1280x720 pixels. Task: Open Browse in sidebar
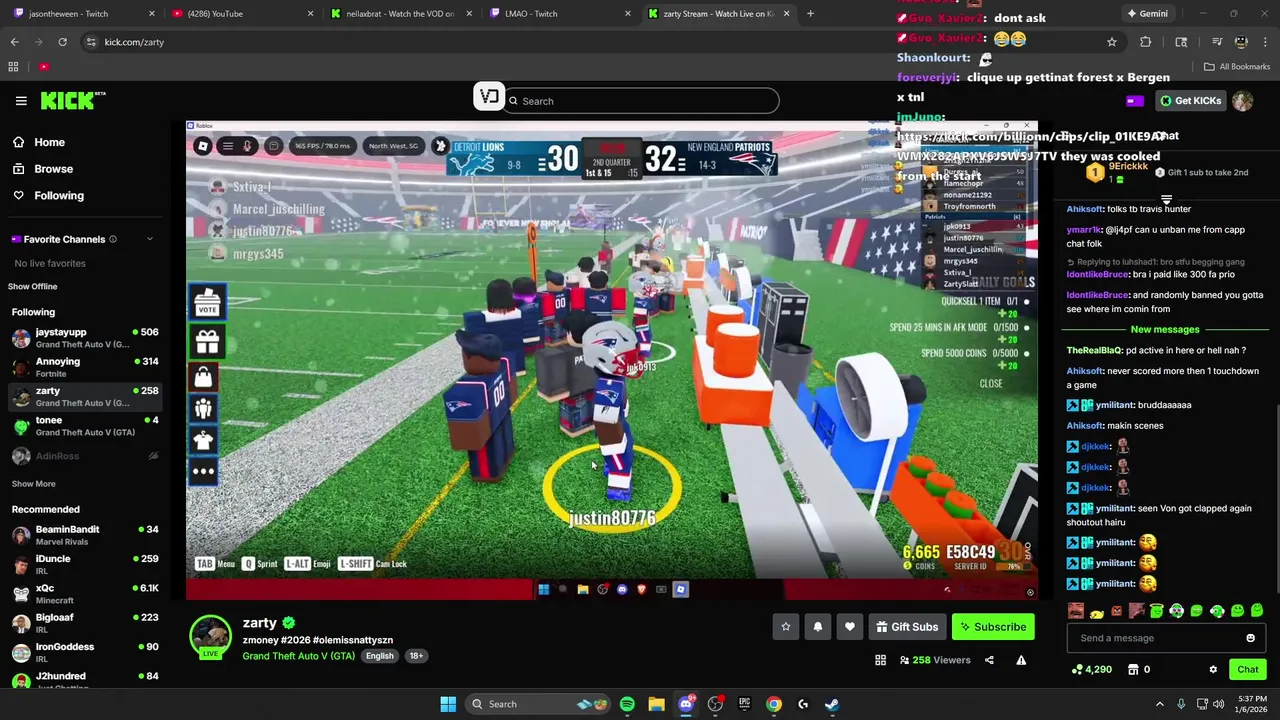coord(53,169)
